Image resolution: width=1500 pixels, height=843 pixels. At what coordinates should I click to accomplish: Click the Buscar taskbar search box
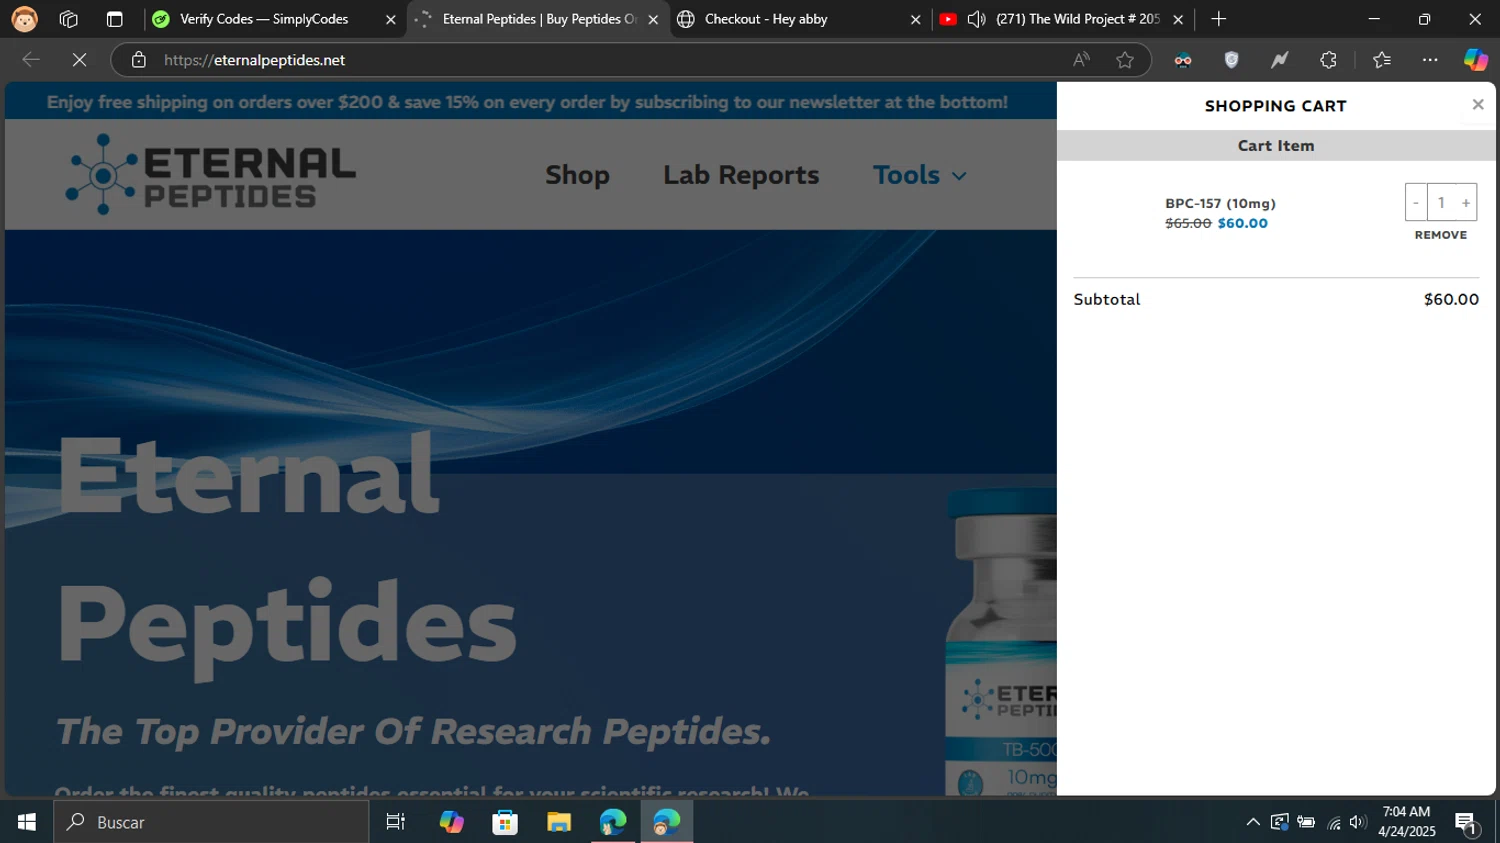click(x=211, y=822)
